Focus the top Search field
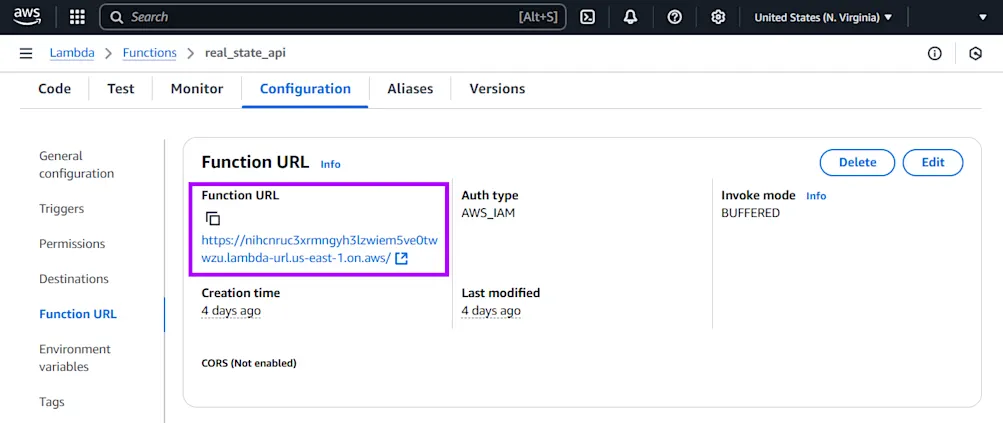 pyautogui.click(x=333, y=17)
